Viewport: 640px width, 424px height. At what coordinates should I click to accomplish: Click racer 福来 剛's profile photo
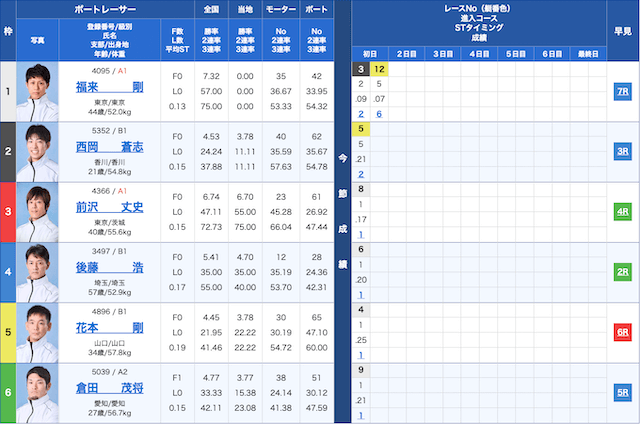[39, 91]
